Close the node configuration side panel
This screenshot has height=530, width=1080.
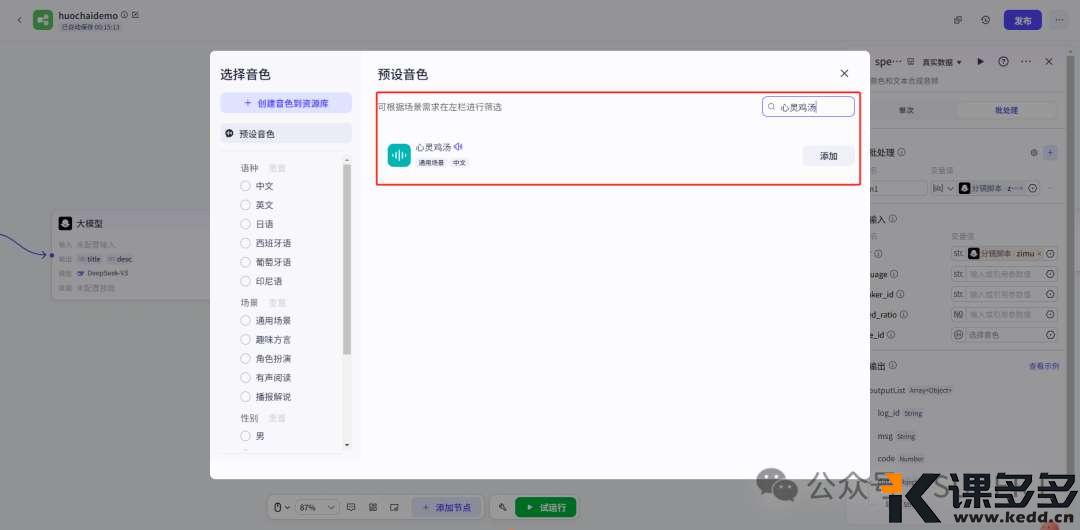[1049, 61]
